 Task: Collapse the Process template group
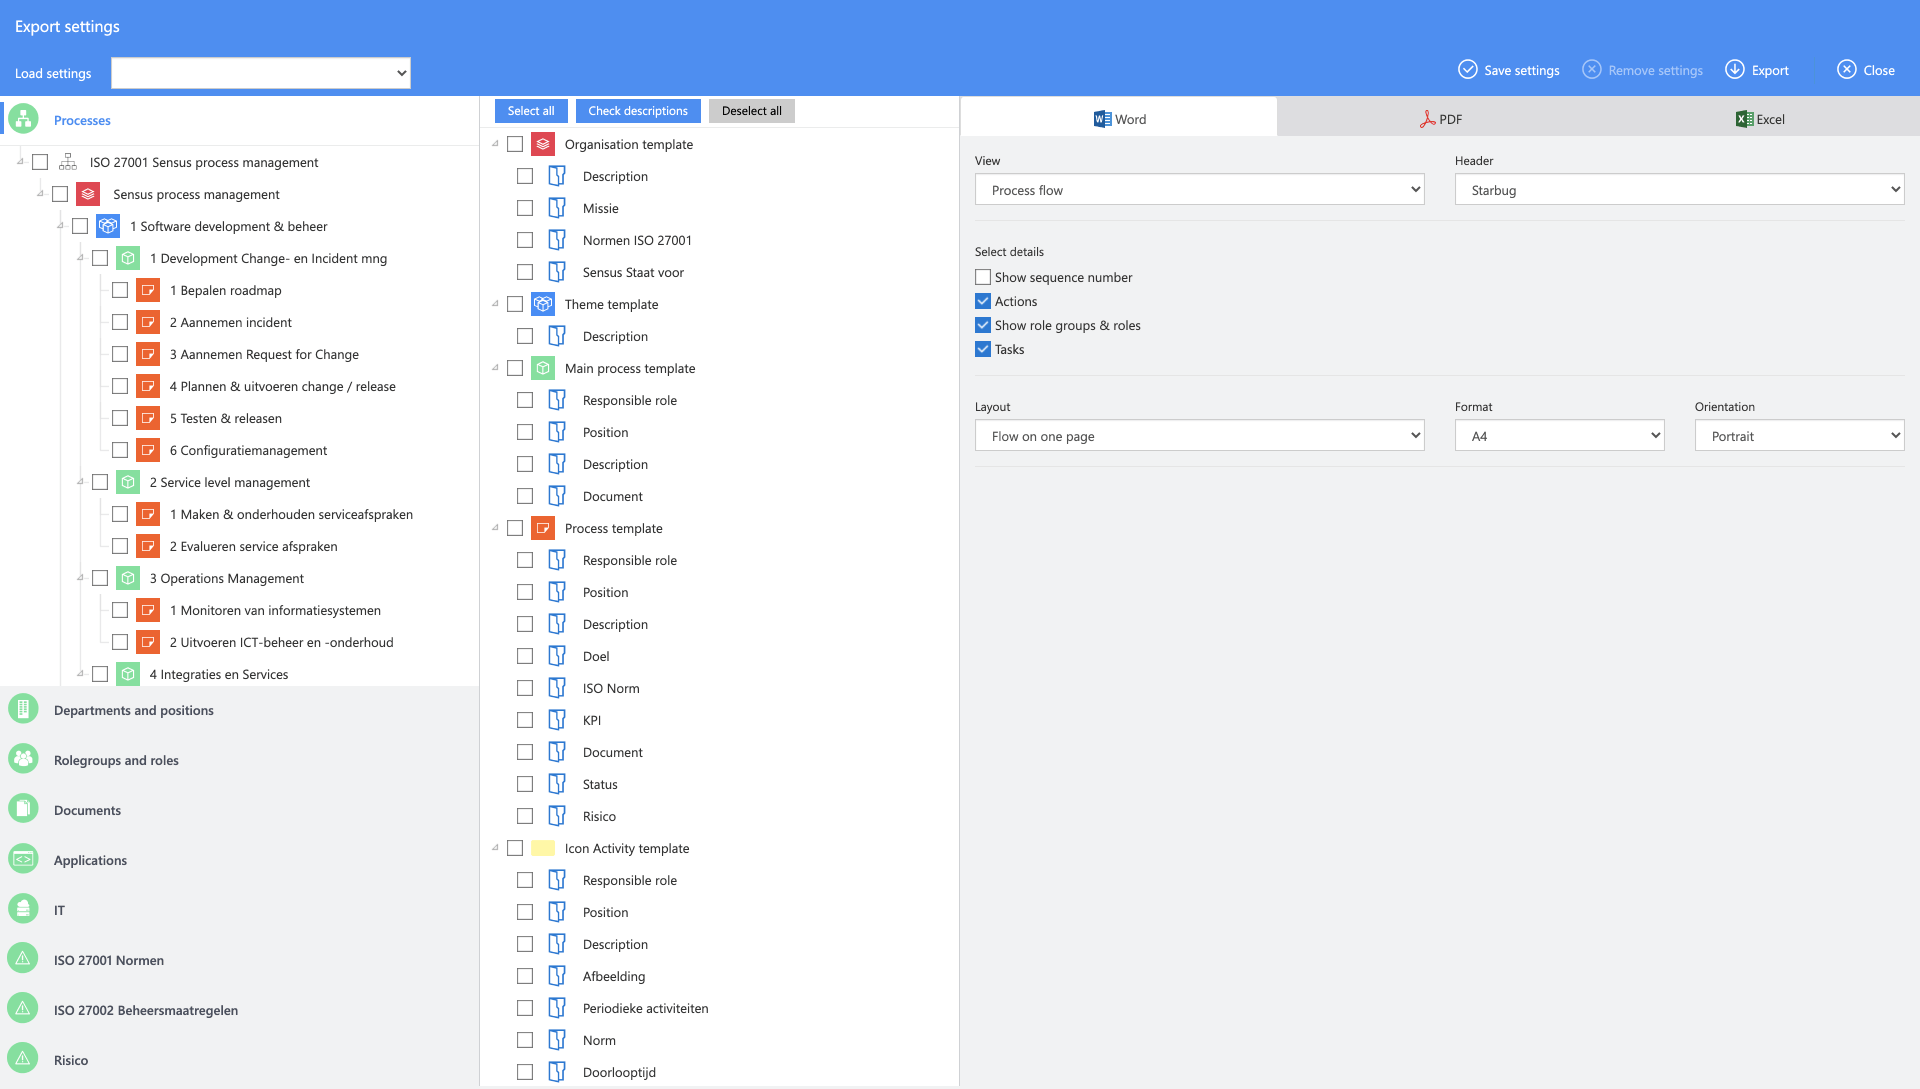pos(495,528)
